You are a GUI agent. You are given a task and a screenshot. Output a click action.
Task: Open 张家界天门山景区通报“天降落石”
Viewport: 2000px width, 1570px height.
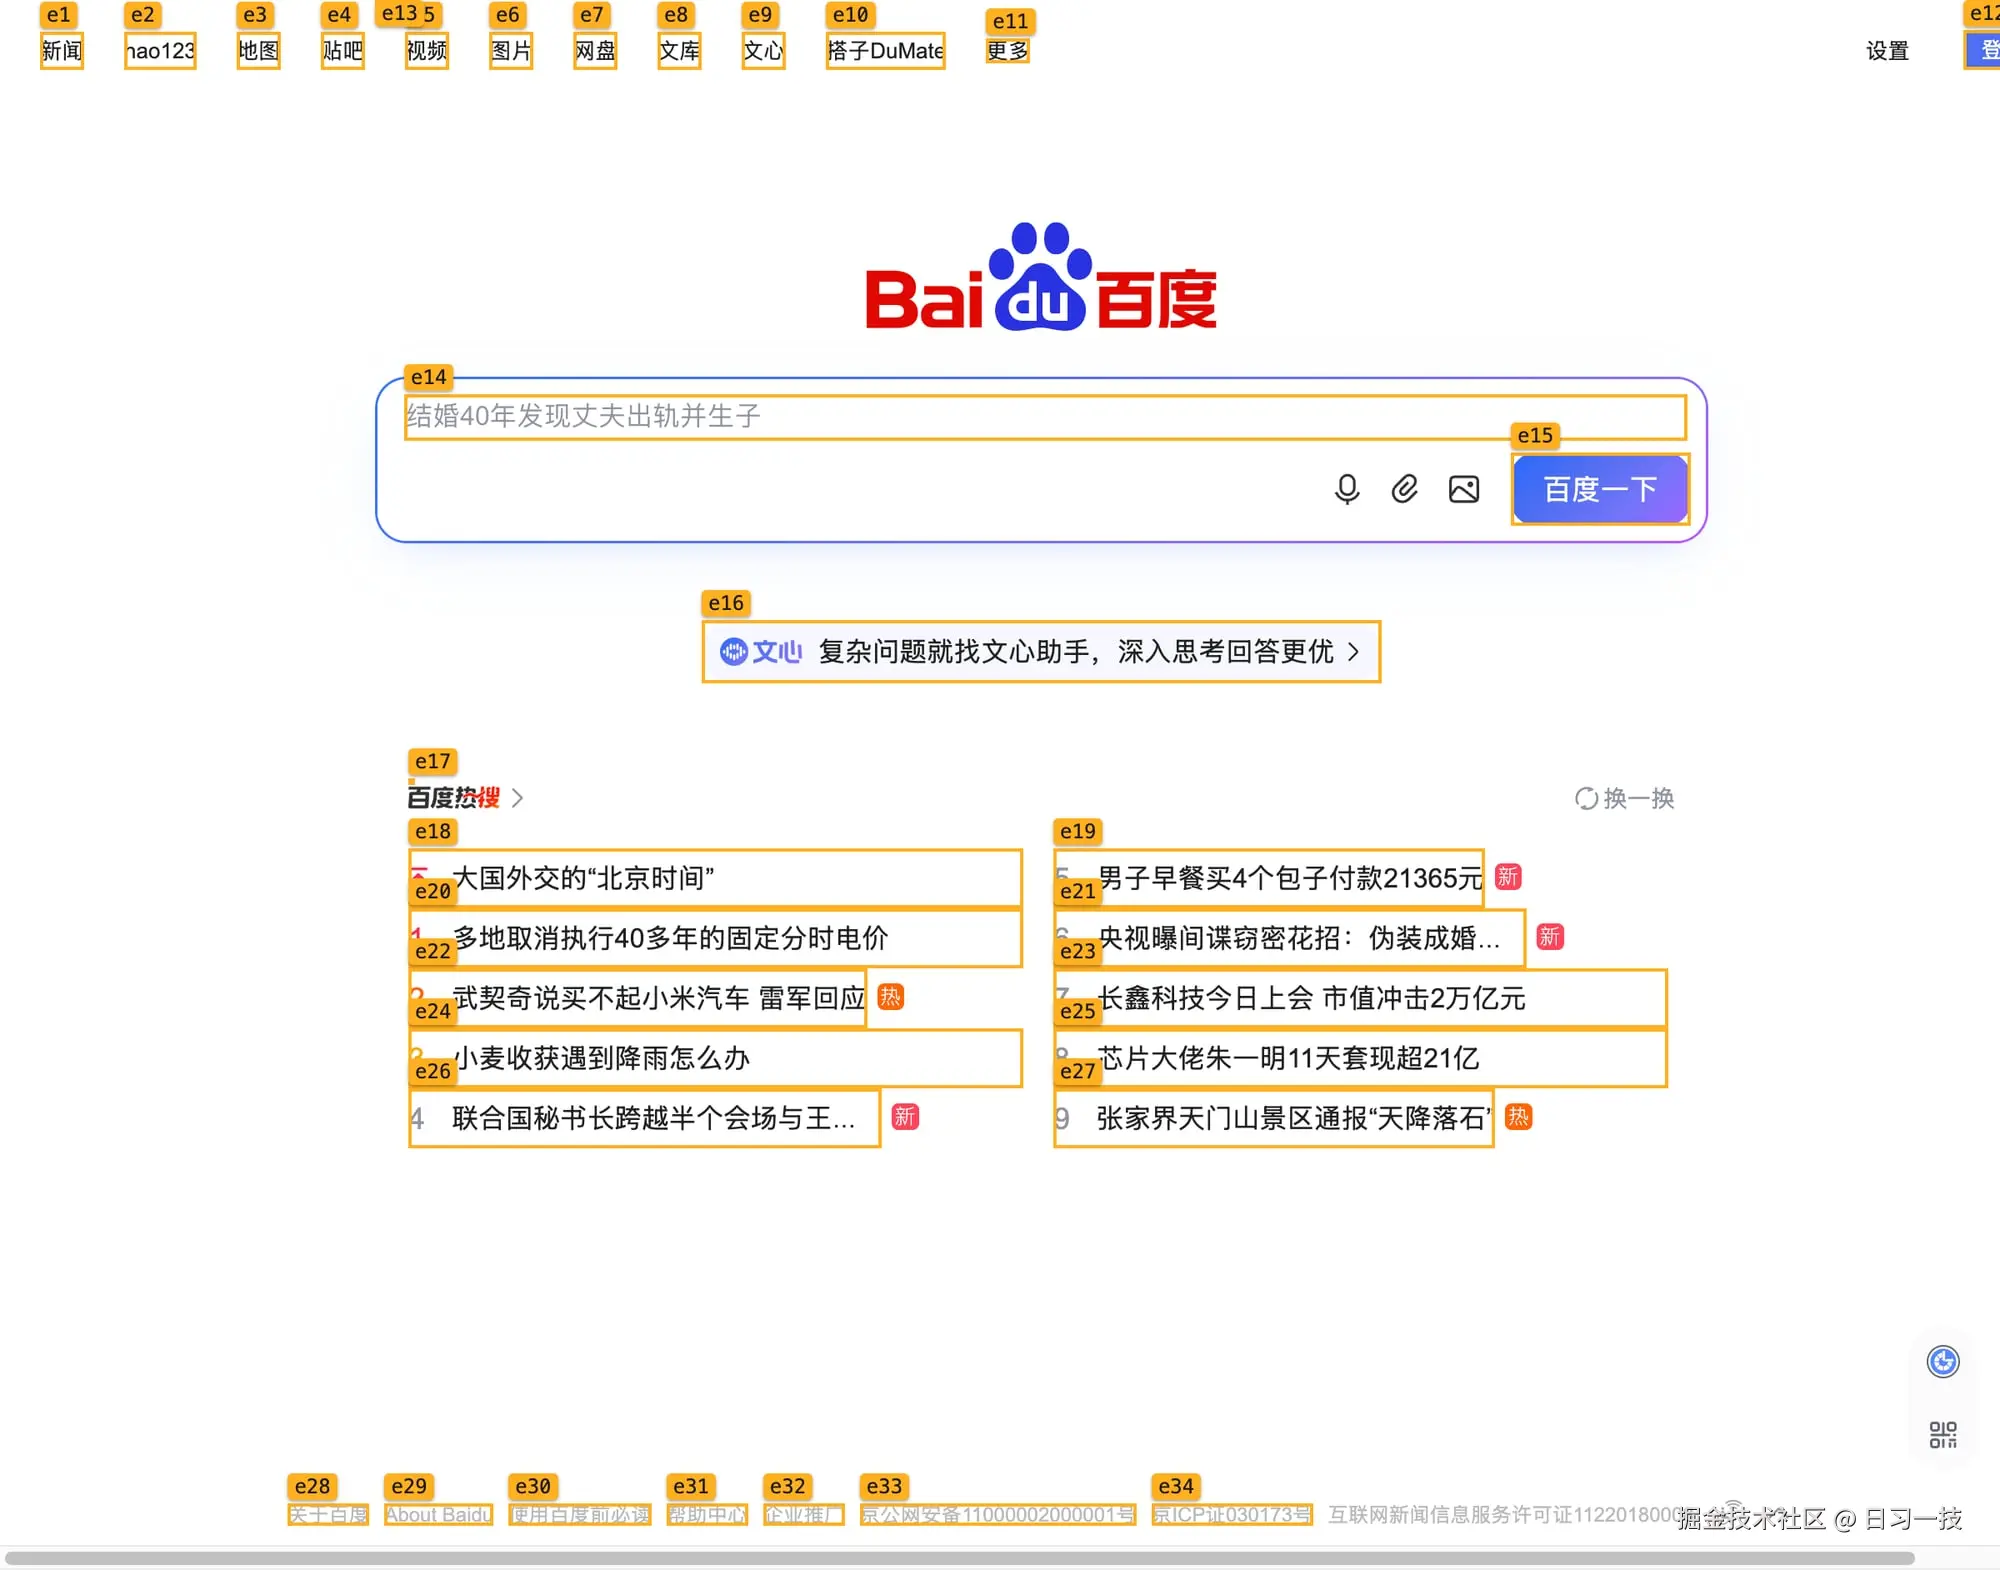click(1274, 1118)
